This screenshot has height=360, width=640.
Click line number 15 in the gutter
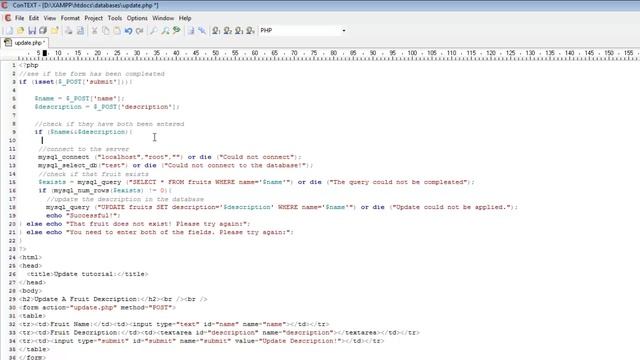[x=12, y=182]
